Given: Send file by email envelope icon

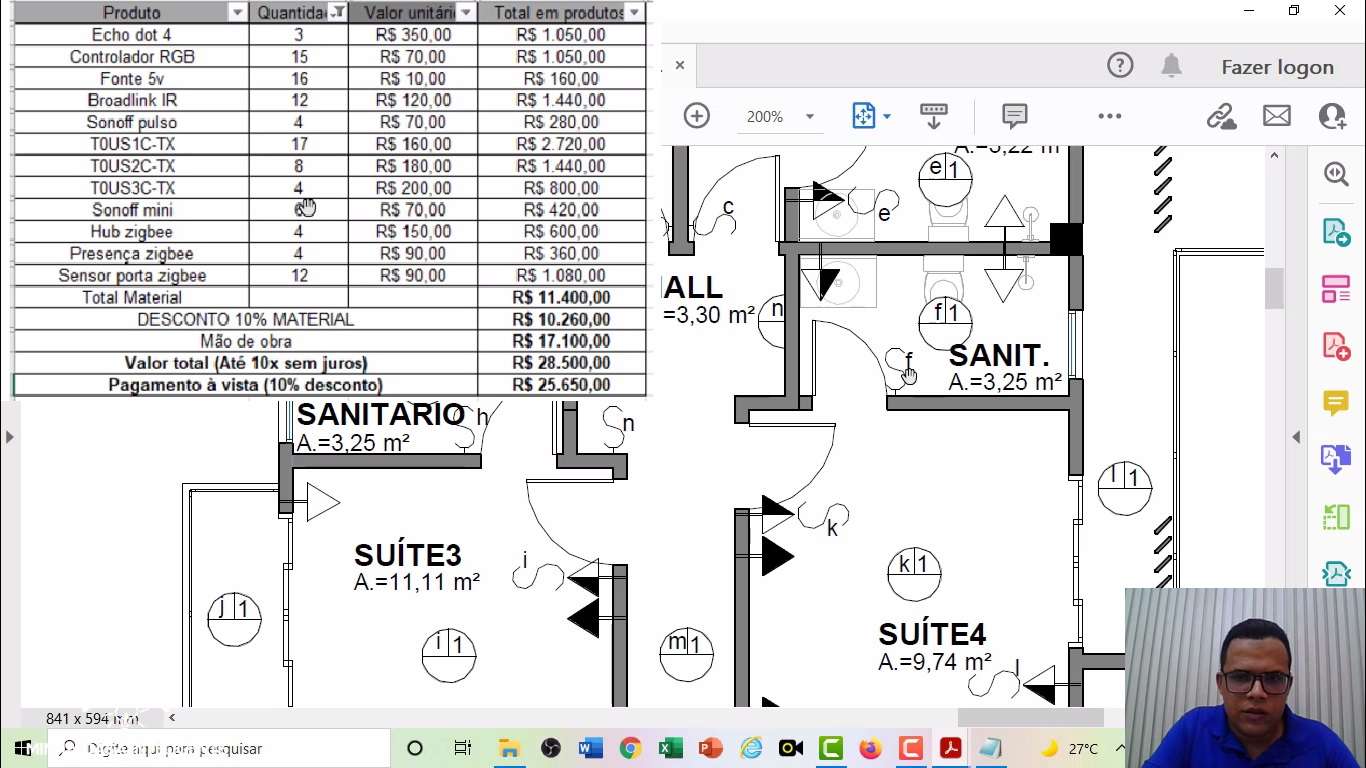Looking at the screenshot, I should [1276, 116].
